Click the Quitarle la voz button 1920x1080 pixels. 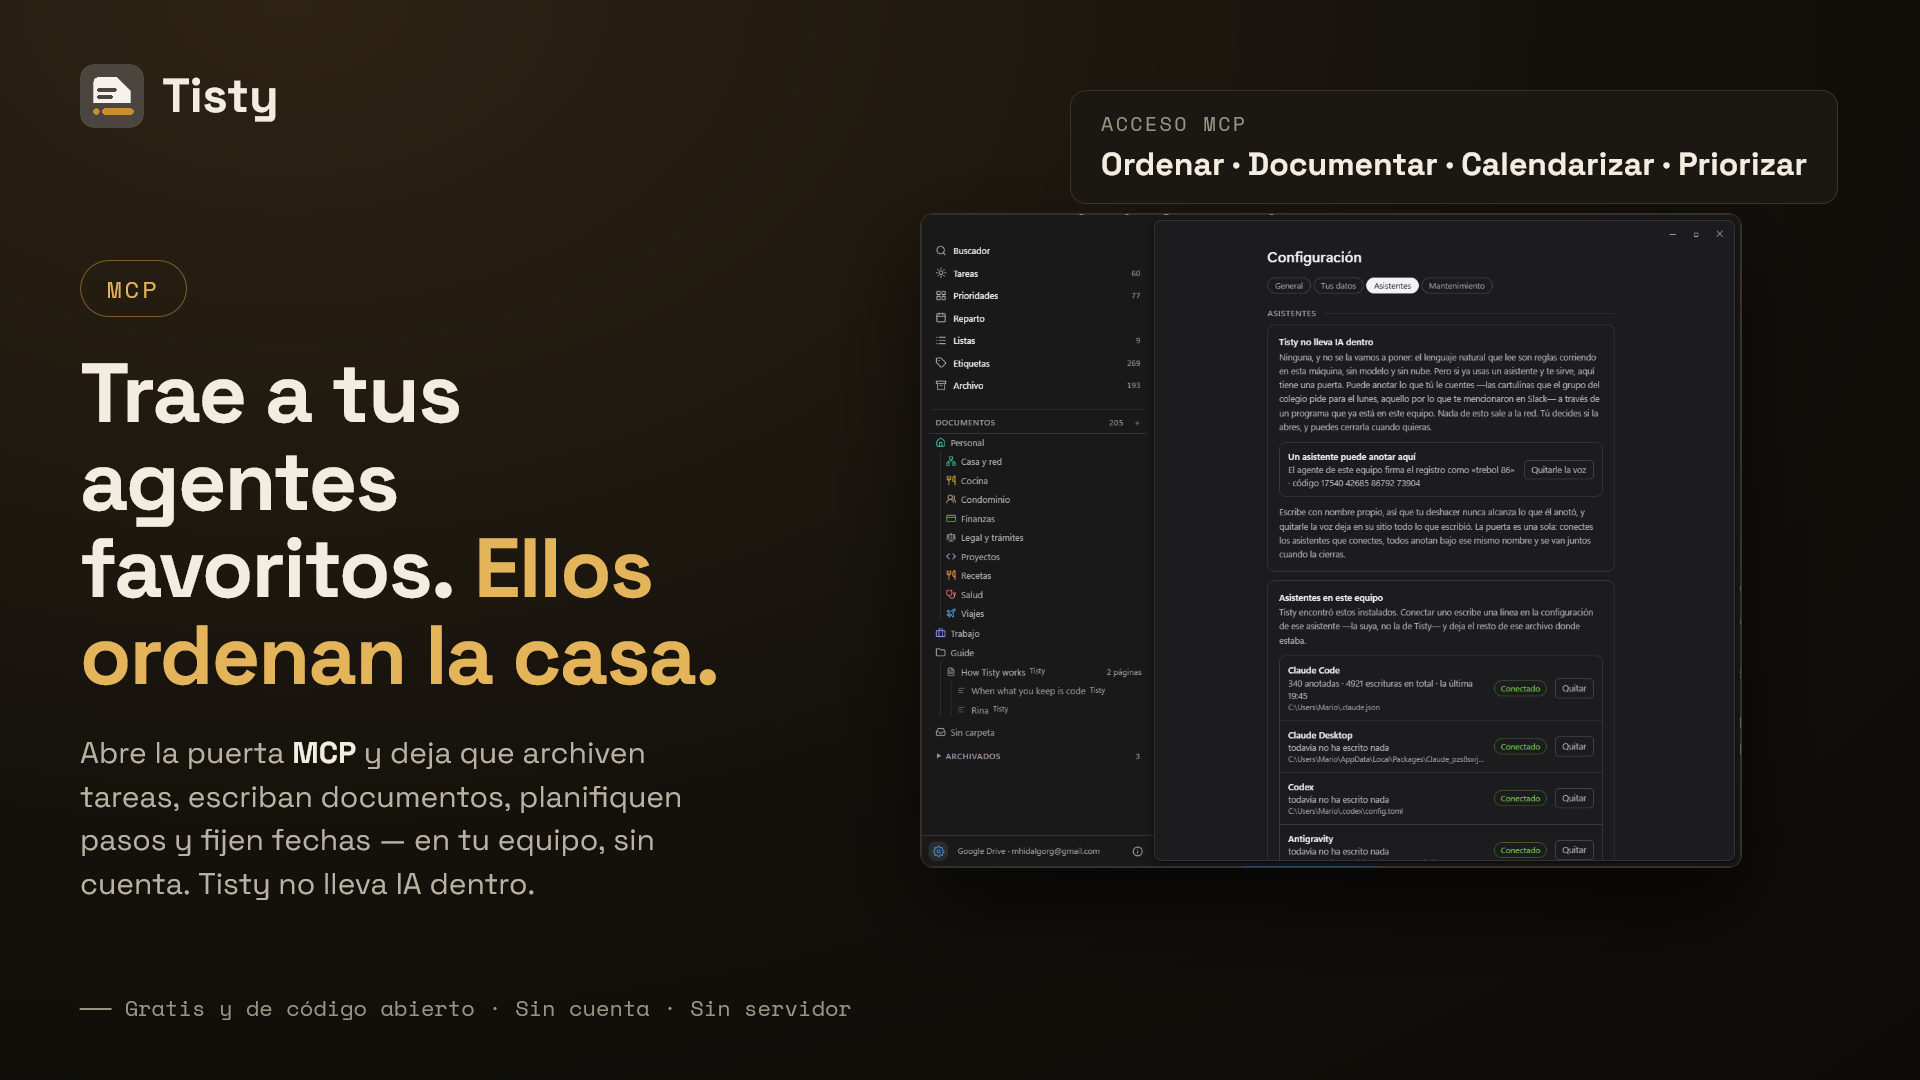click(1558, 470)
